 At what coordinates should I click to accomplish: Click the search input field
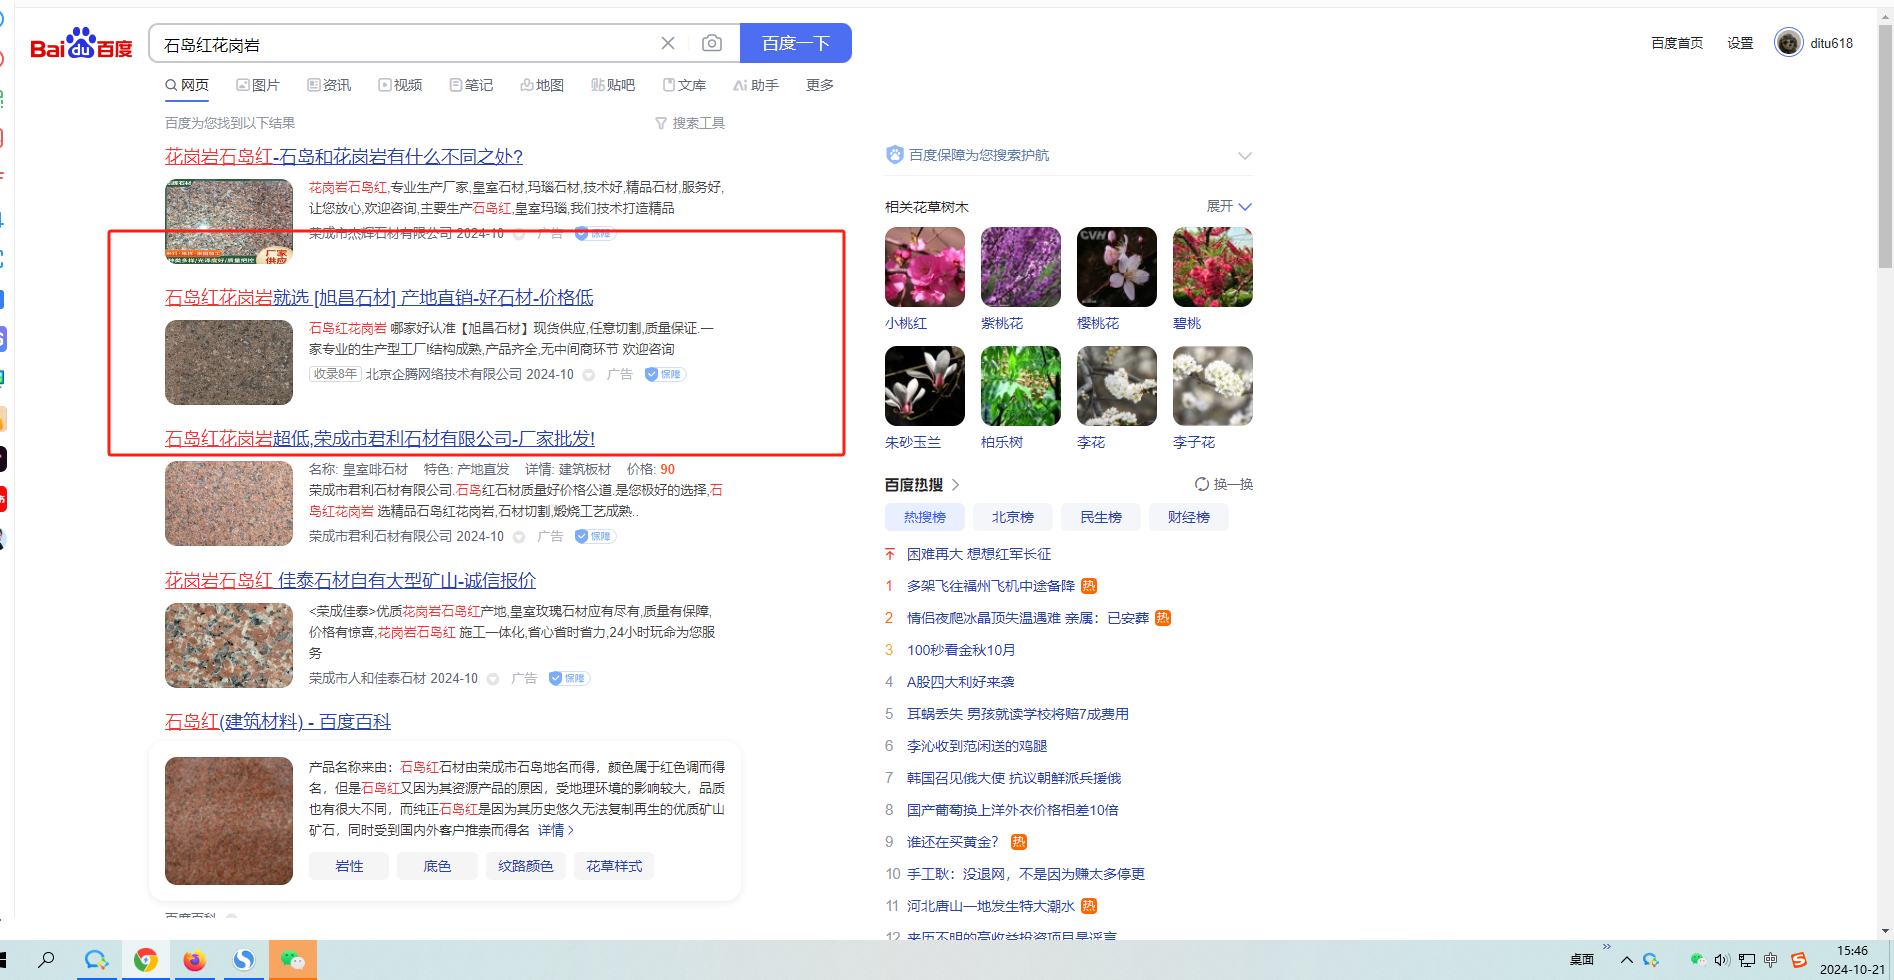pyautogui.click(x=405, y=44)
